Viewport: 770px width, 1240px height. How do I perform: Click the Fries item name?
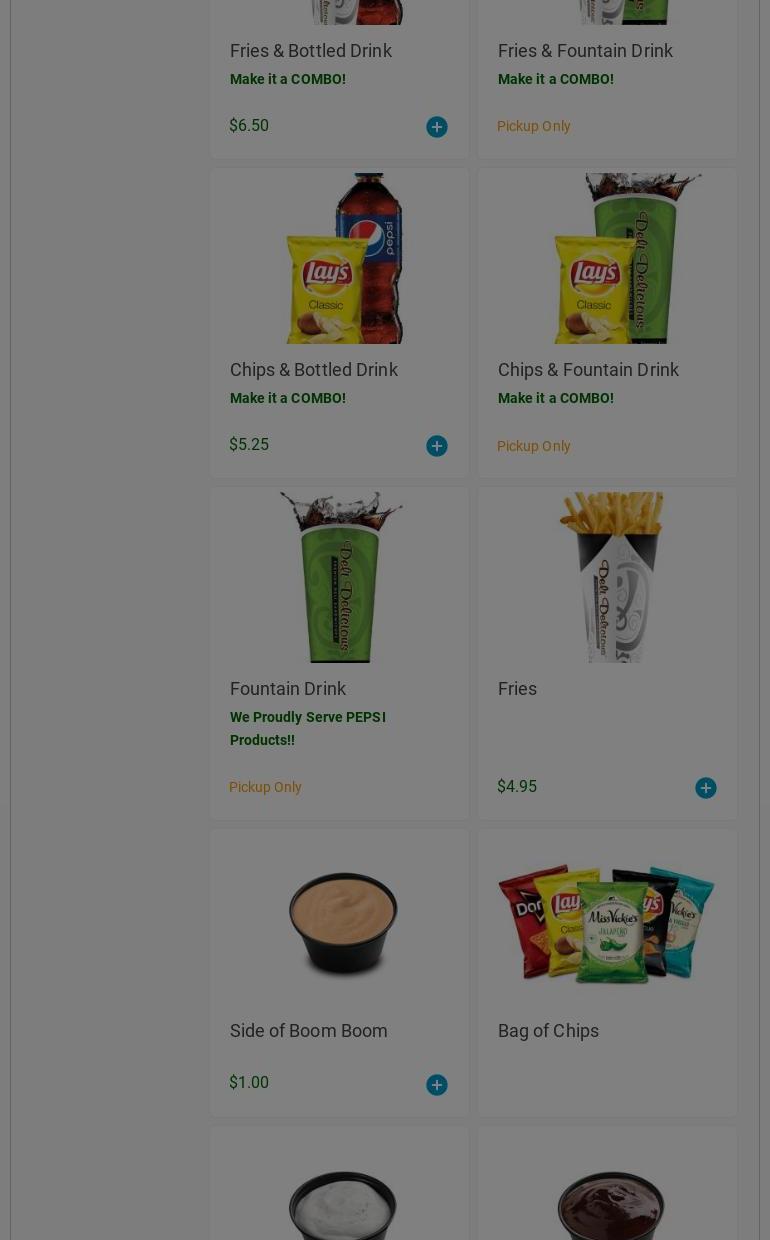point(518,689)
